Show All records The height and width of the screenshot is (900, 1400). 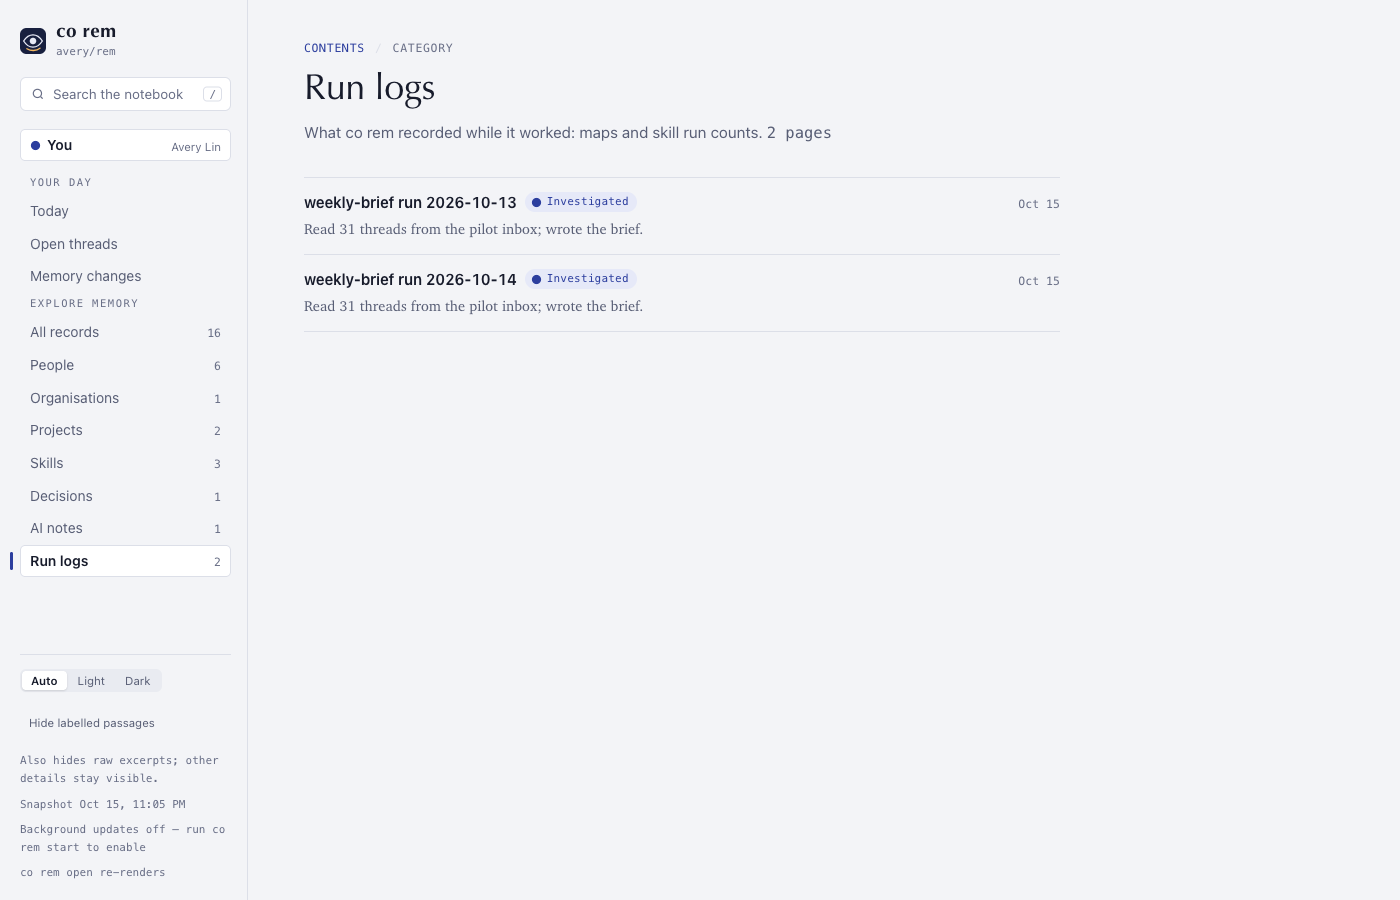125,332
